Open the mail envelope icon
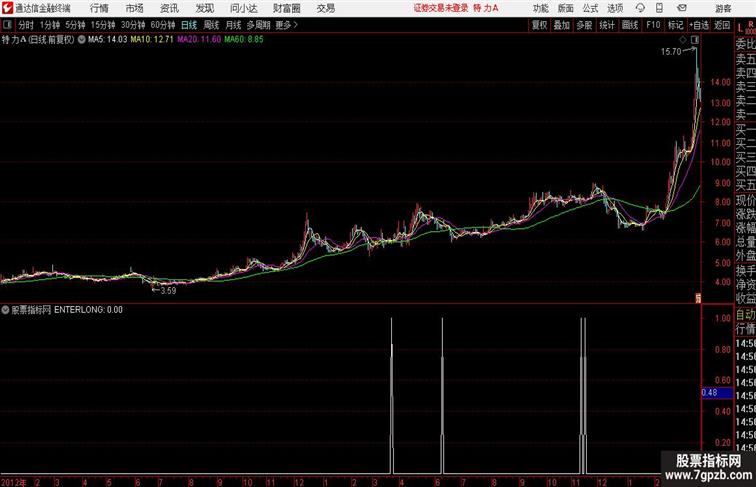 click(682, 8)
